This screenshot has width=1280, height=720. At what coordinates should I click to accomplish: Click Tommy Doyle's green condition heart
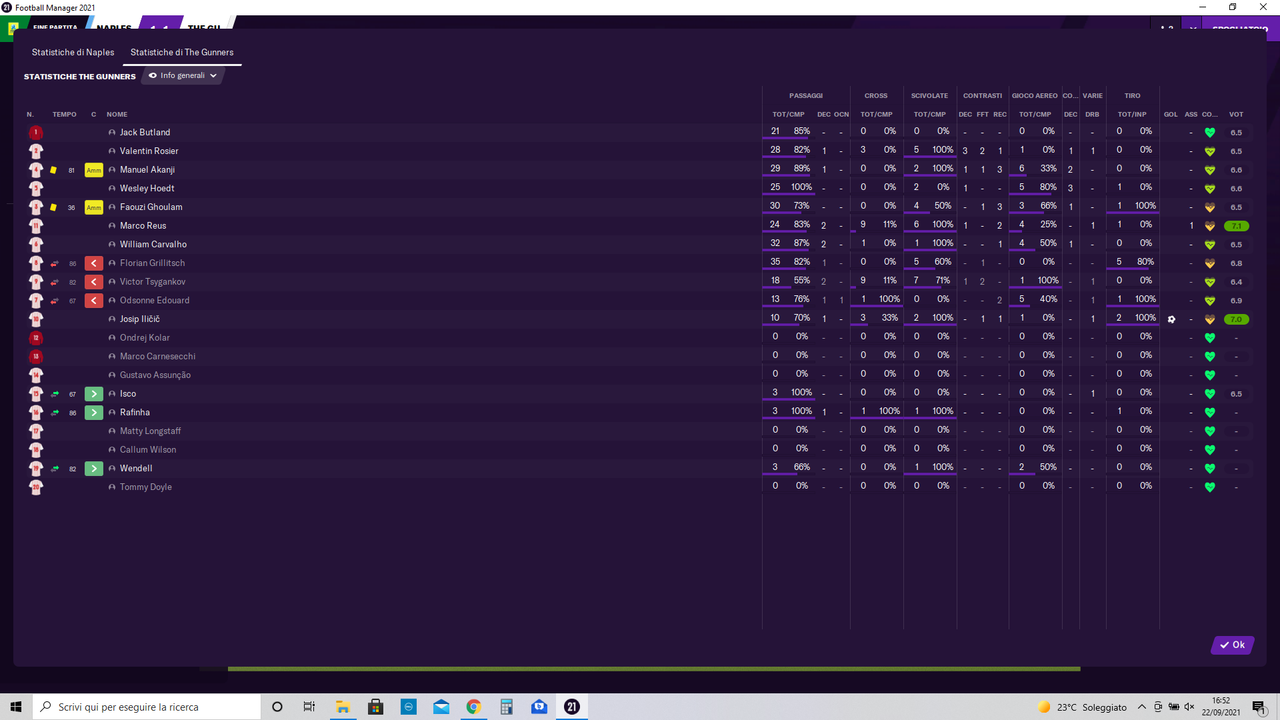[1209, 487]
